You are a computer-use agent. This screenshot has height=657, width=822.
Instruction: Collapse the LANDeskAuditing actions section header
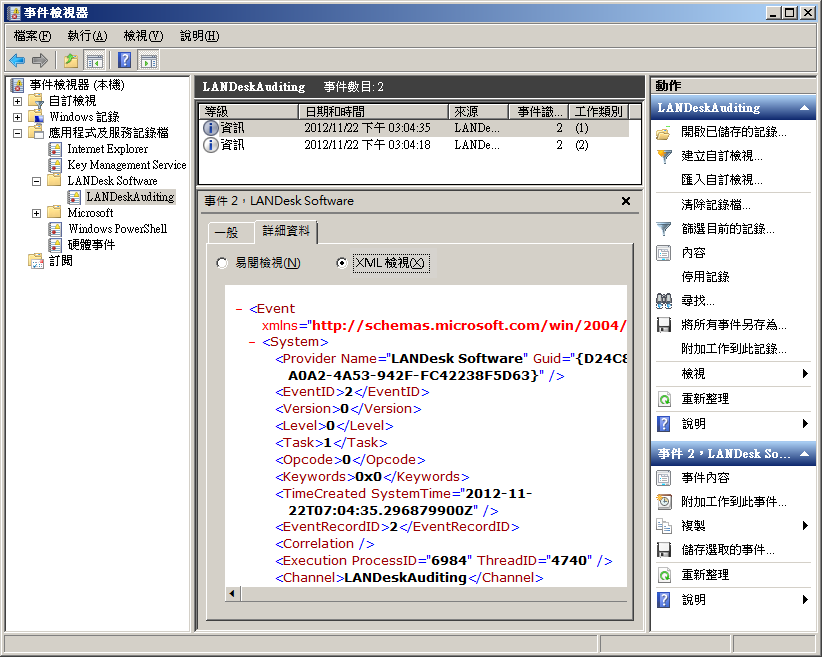pos(804,108)
